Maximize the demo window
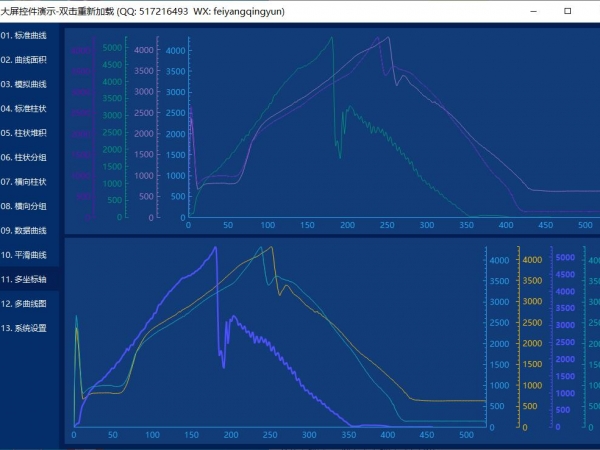This screenshot has width=600, height=450. click(x=567, y=11)
